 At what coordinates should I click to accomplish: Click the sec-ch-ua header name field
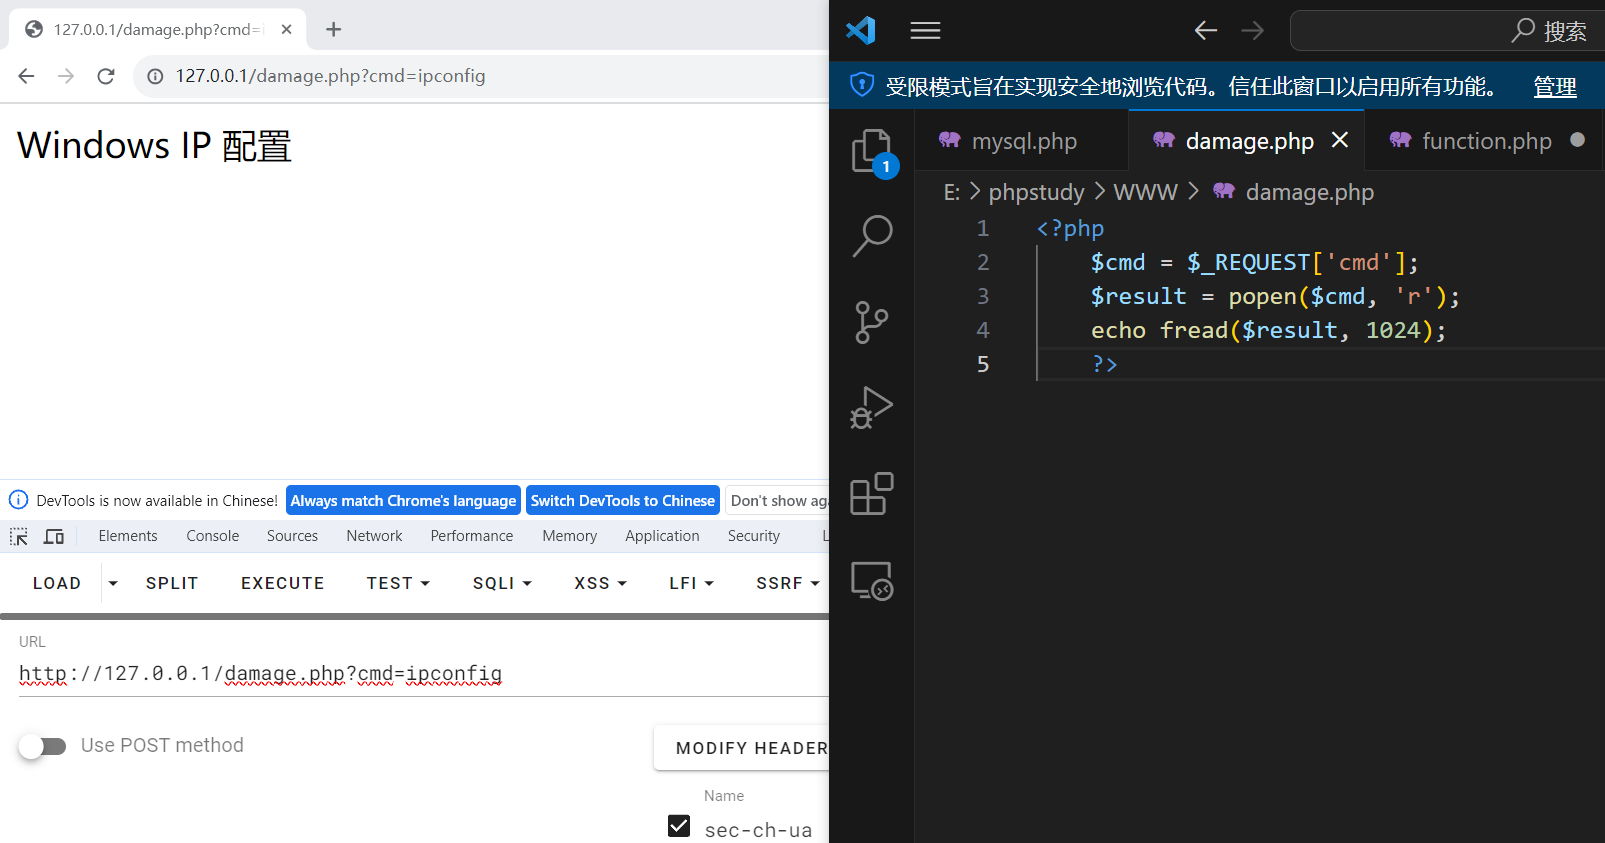[x=758, y=830]
